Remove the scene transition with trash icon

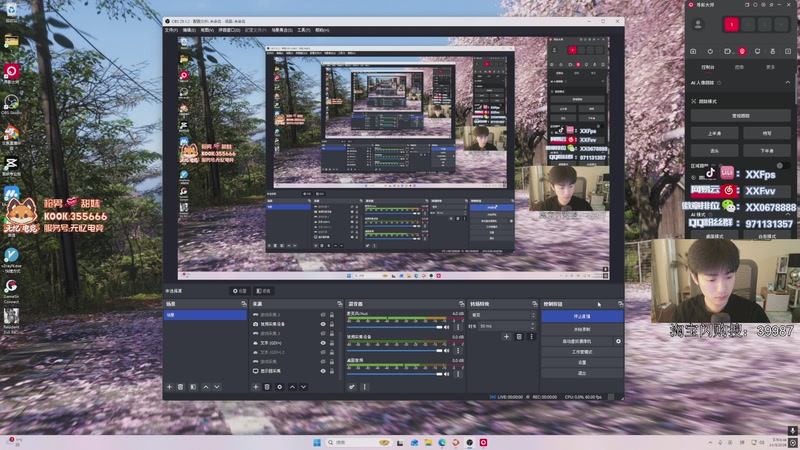point(519,337)
